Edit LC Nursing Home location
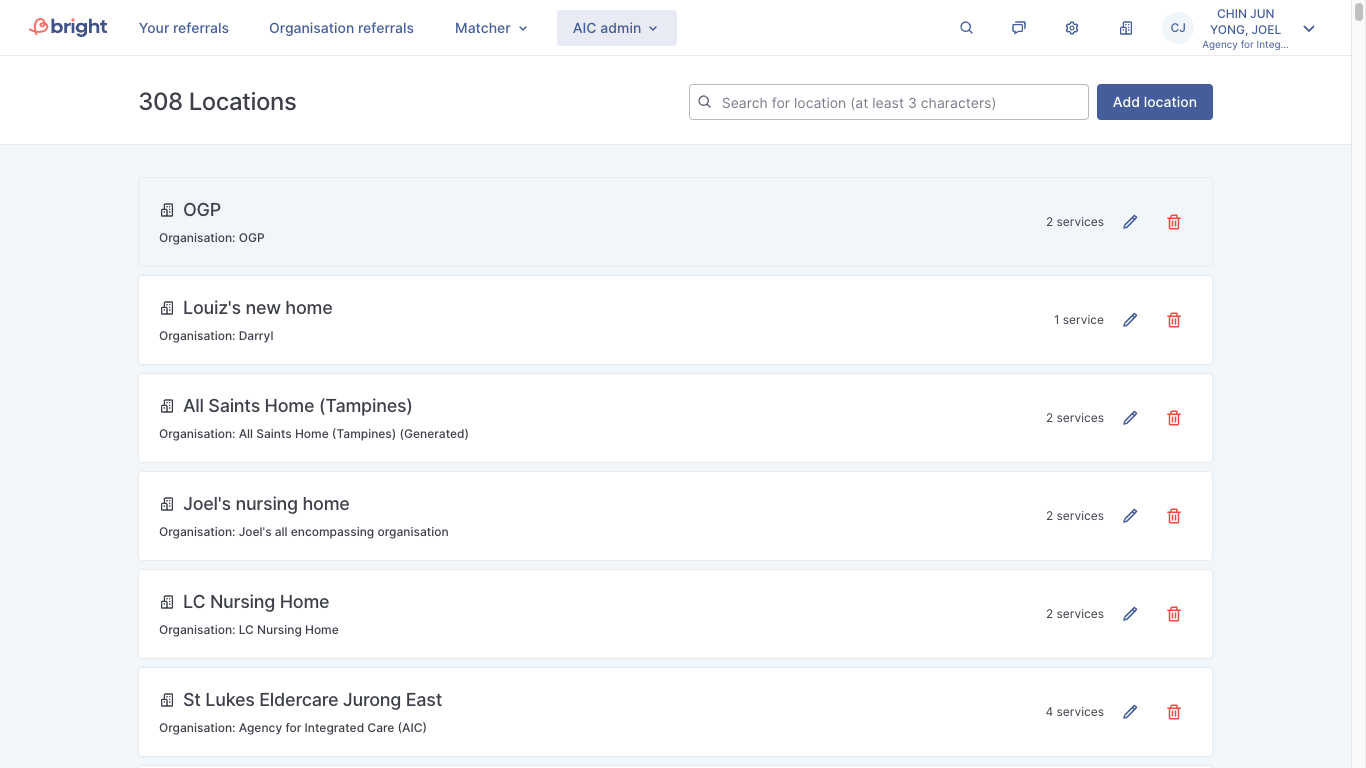1366x768 pixels. pyautogui.click(x=1130, y=614)
